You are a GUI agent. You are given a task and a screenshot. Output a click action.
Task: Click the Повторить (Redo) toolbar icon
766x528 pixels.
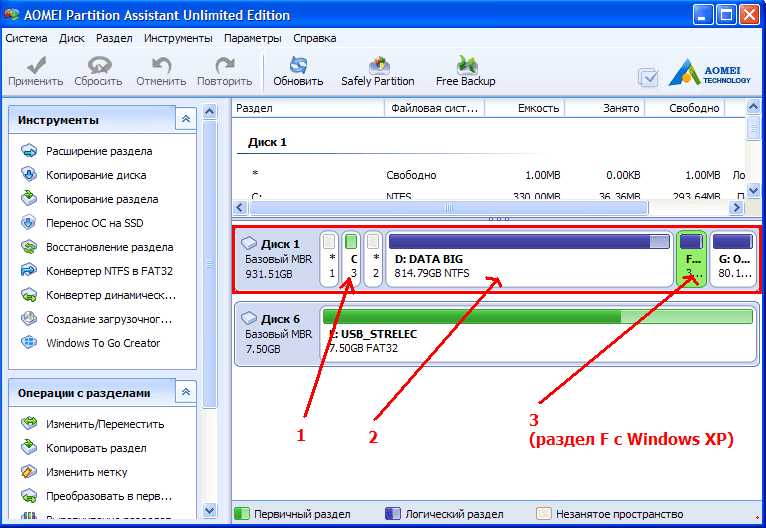pos(225,71)
